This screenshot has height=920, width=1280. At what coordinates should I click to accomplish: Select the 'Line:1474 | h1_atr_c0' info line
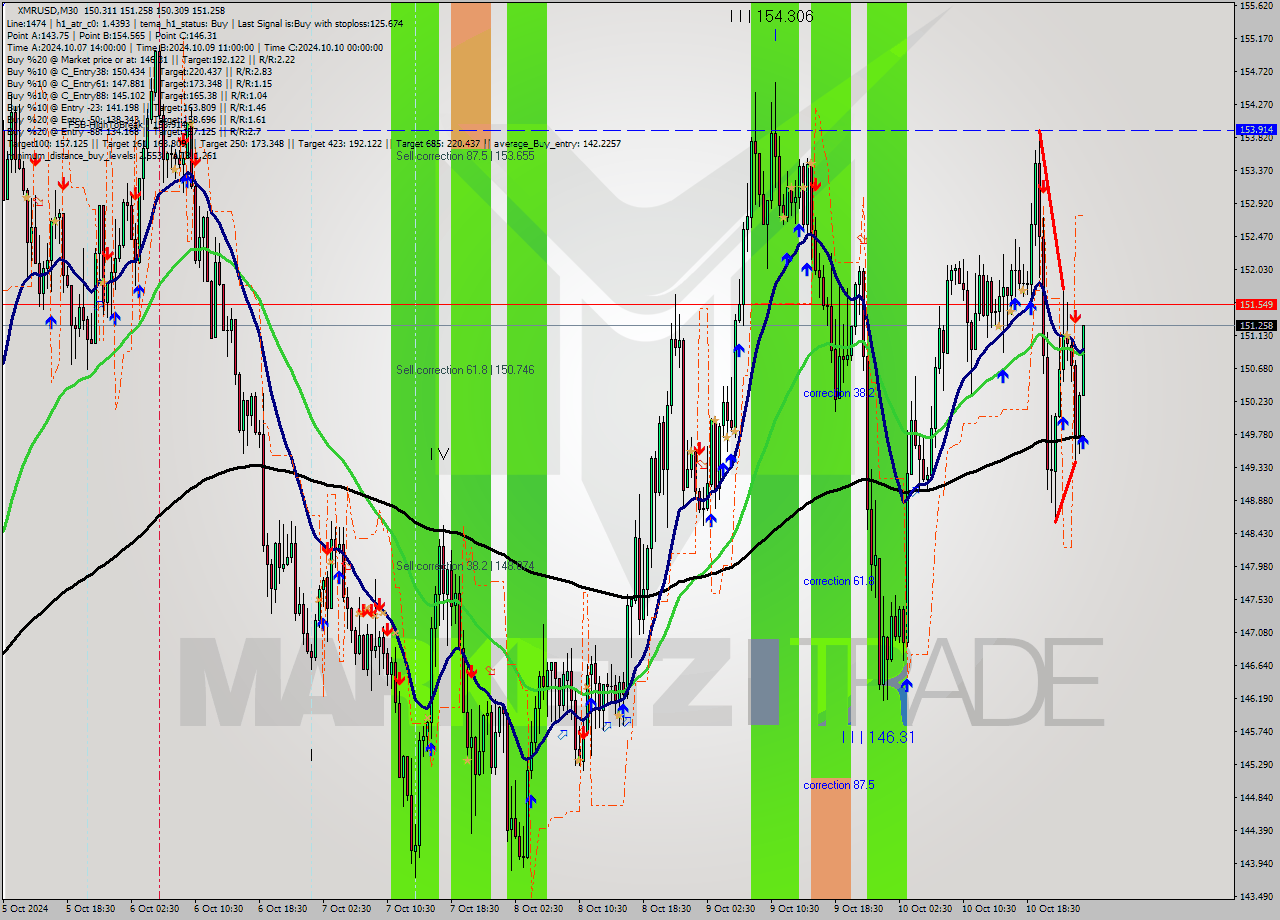[x=205, y=23]
